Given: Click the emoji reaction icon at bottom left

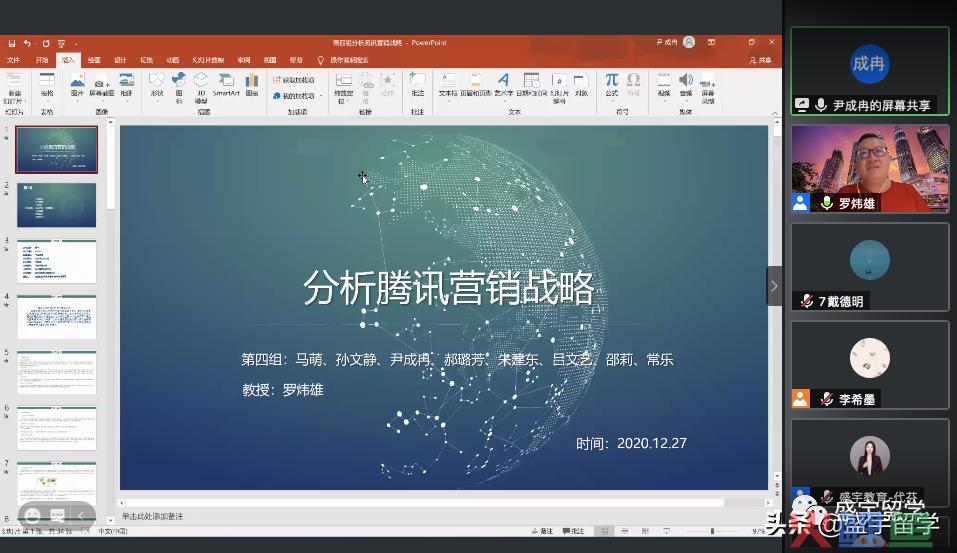Looking at the screenshot, I should (32, 516).
